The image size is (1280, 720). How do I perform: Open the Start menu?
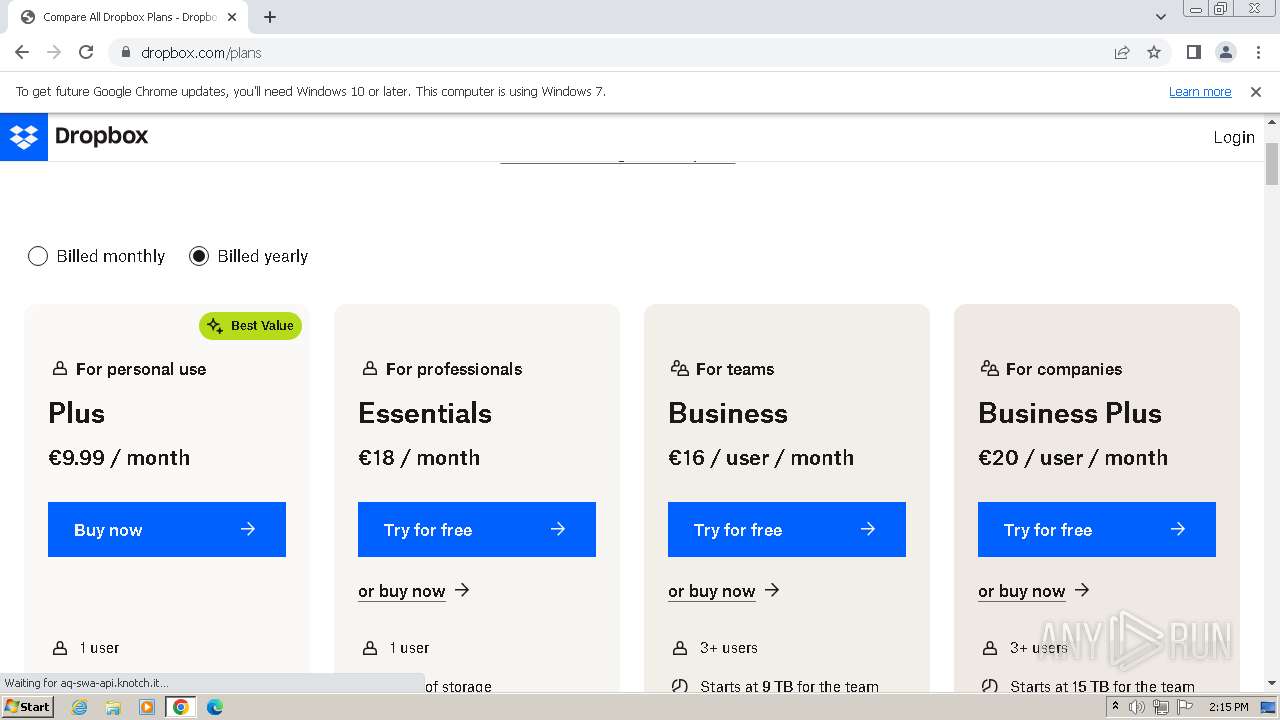point(27,707)
